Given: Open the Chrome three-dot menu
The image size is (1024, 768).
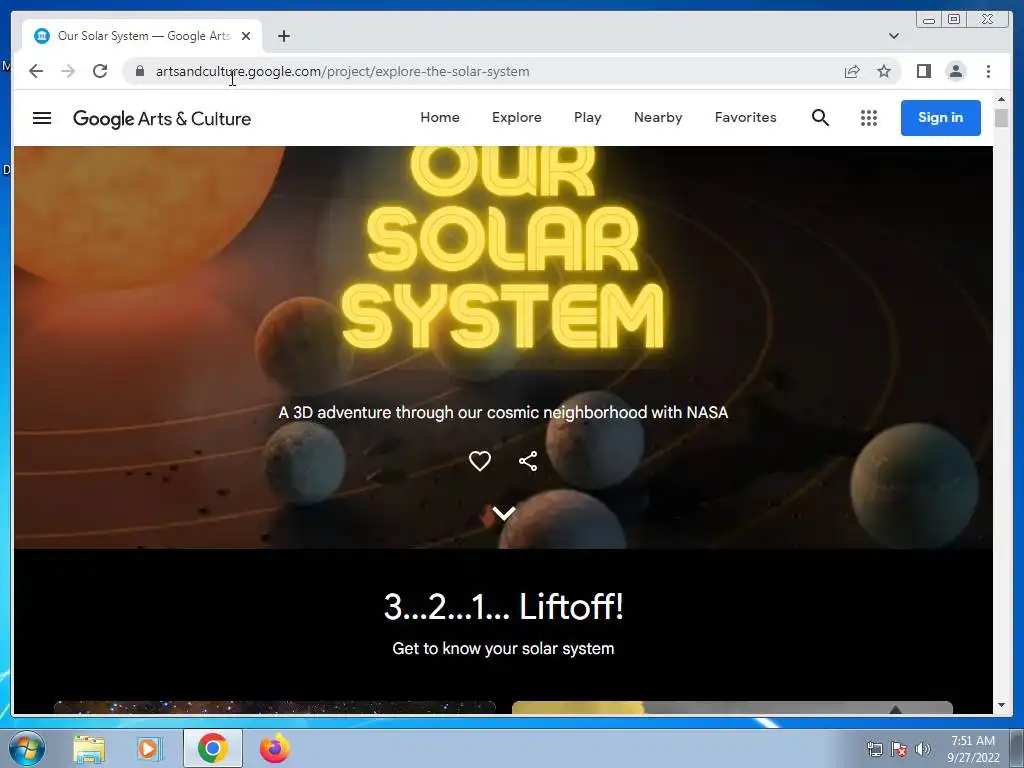Looking at the screenshot, I should (988, 71).
